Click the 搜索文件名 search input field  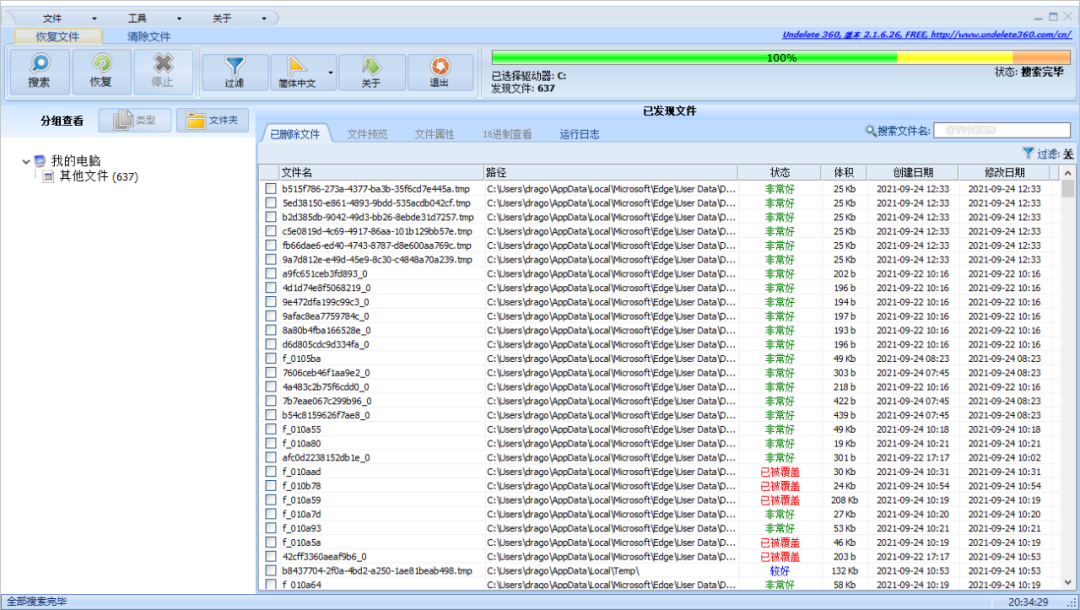[1002, 131]
